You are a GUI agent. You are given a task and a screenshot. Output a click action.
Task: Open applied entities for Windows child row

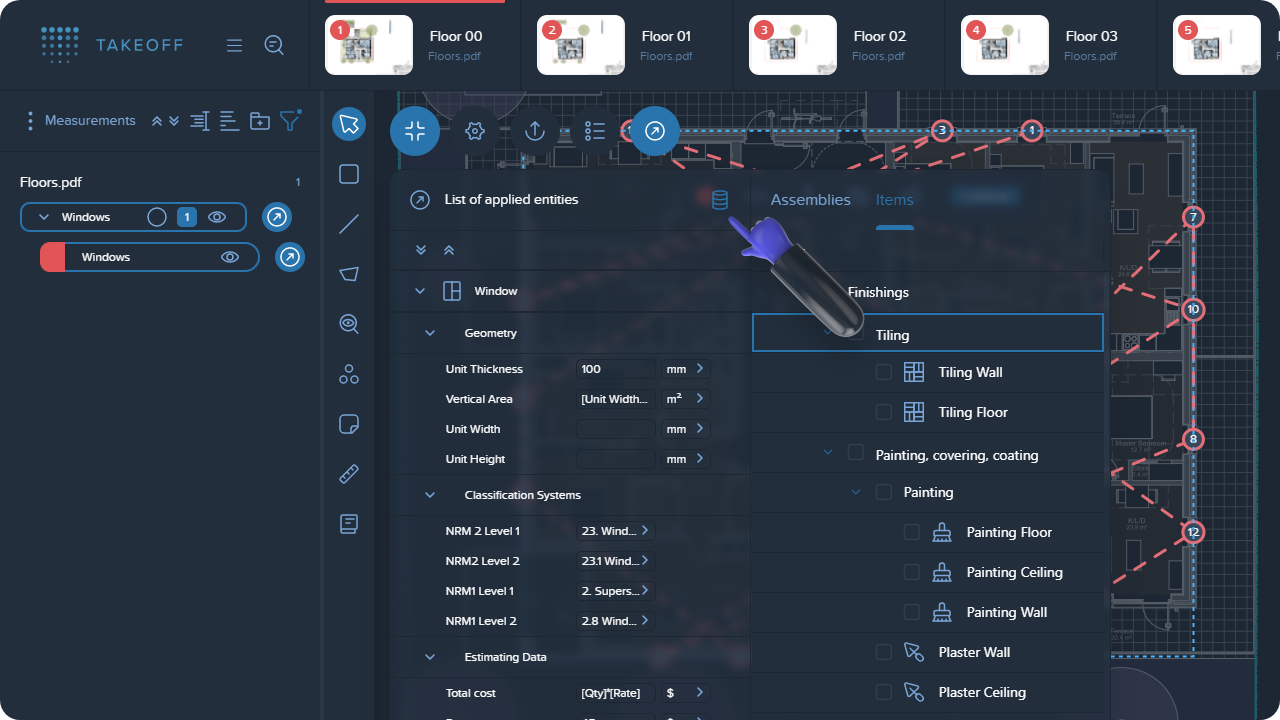[289, 257]
